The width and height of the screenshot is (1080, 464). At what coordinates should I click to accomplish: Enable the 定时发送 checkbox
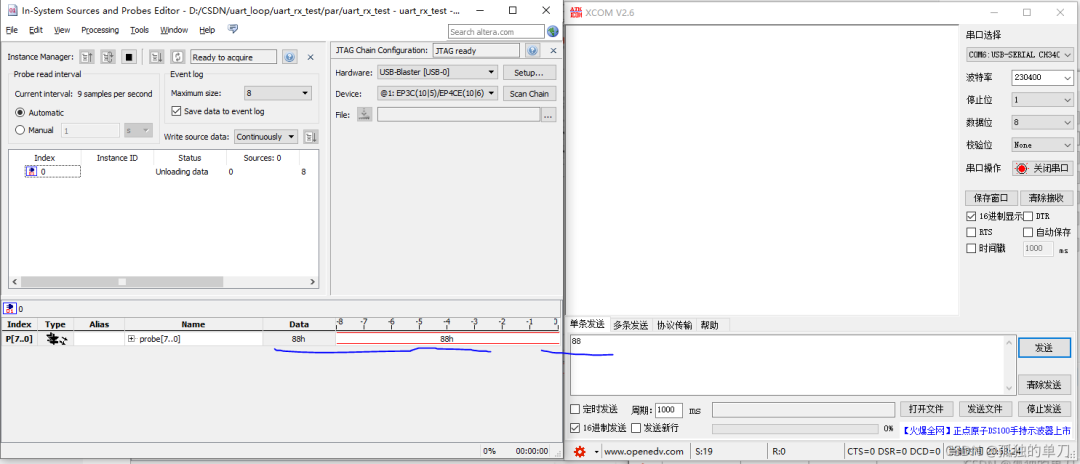[575, 410]
